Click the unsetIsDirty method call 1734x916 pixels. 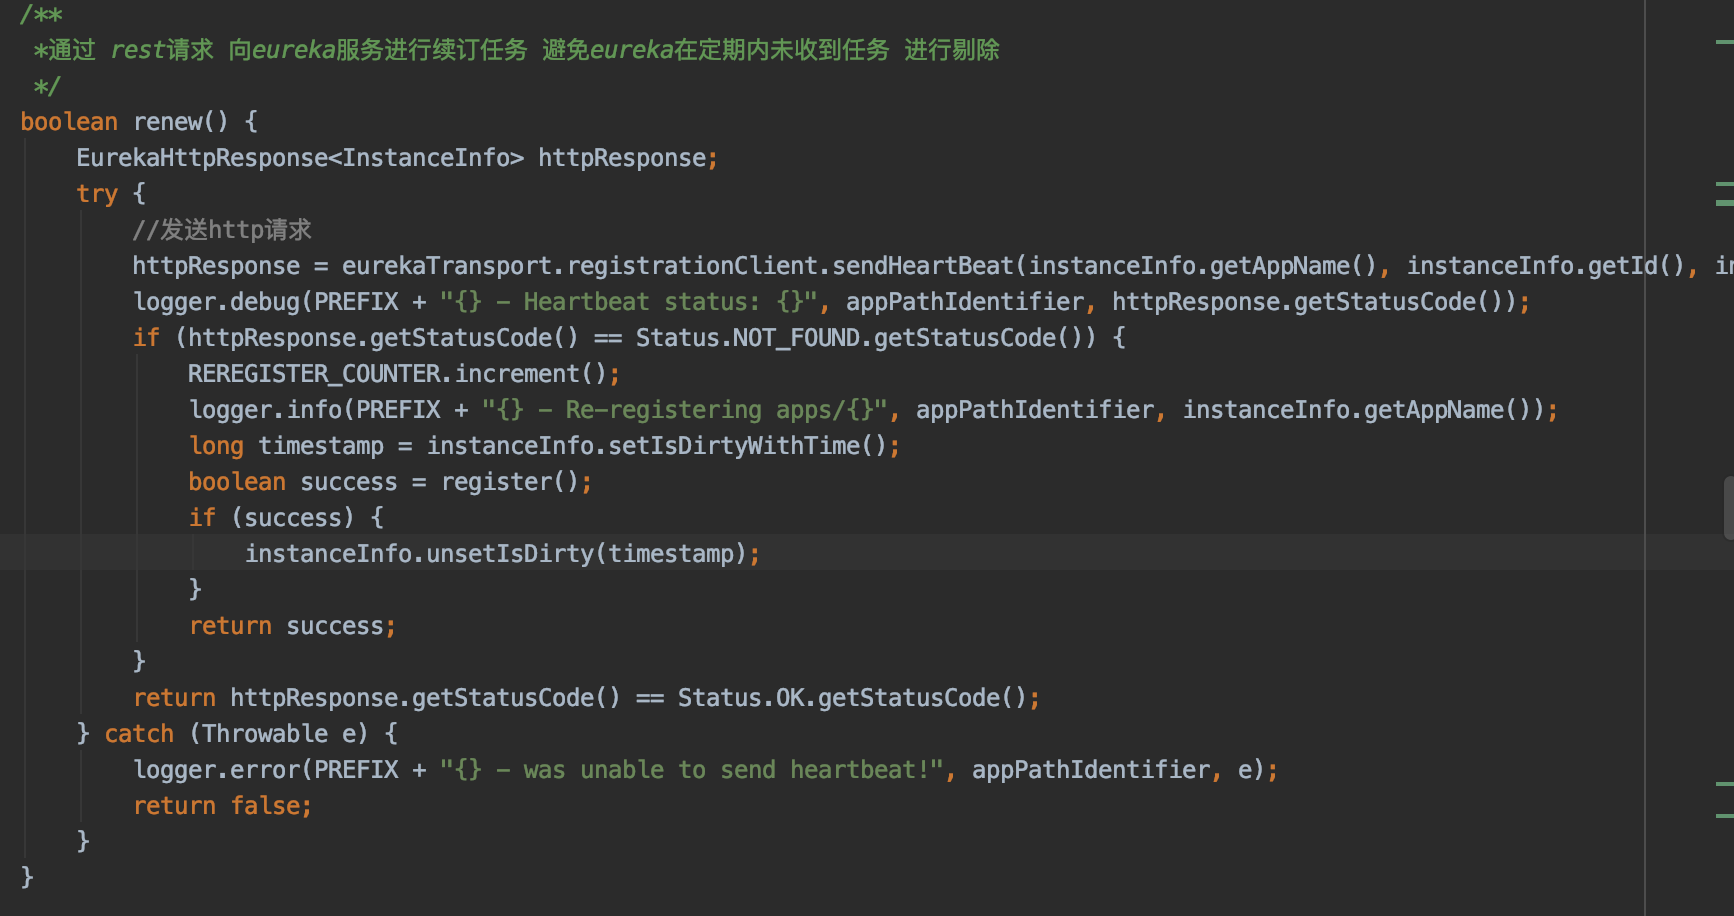pos(510,554)
